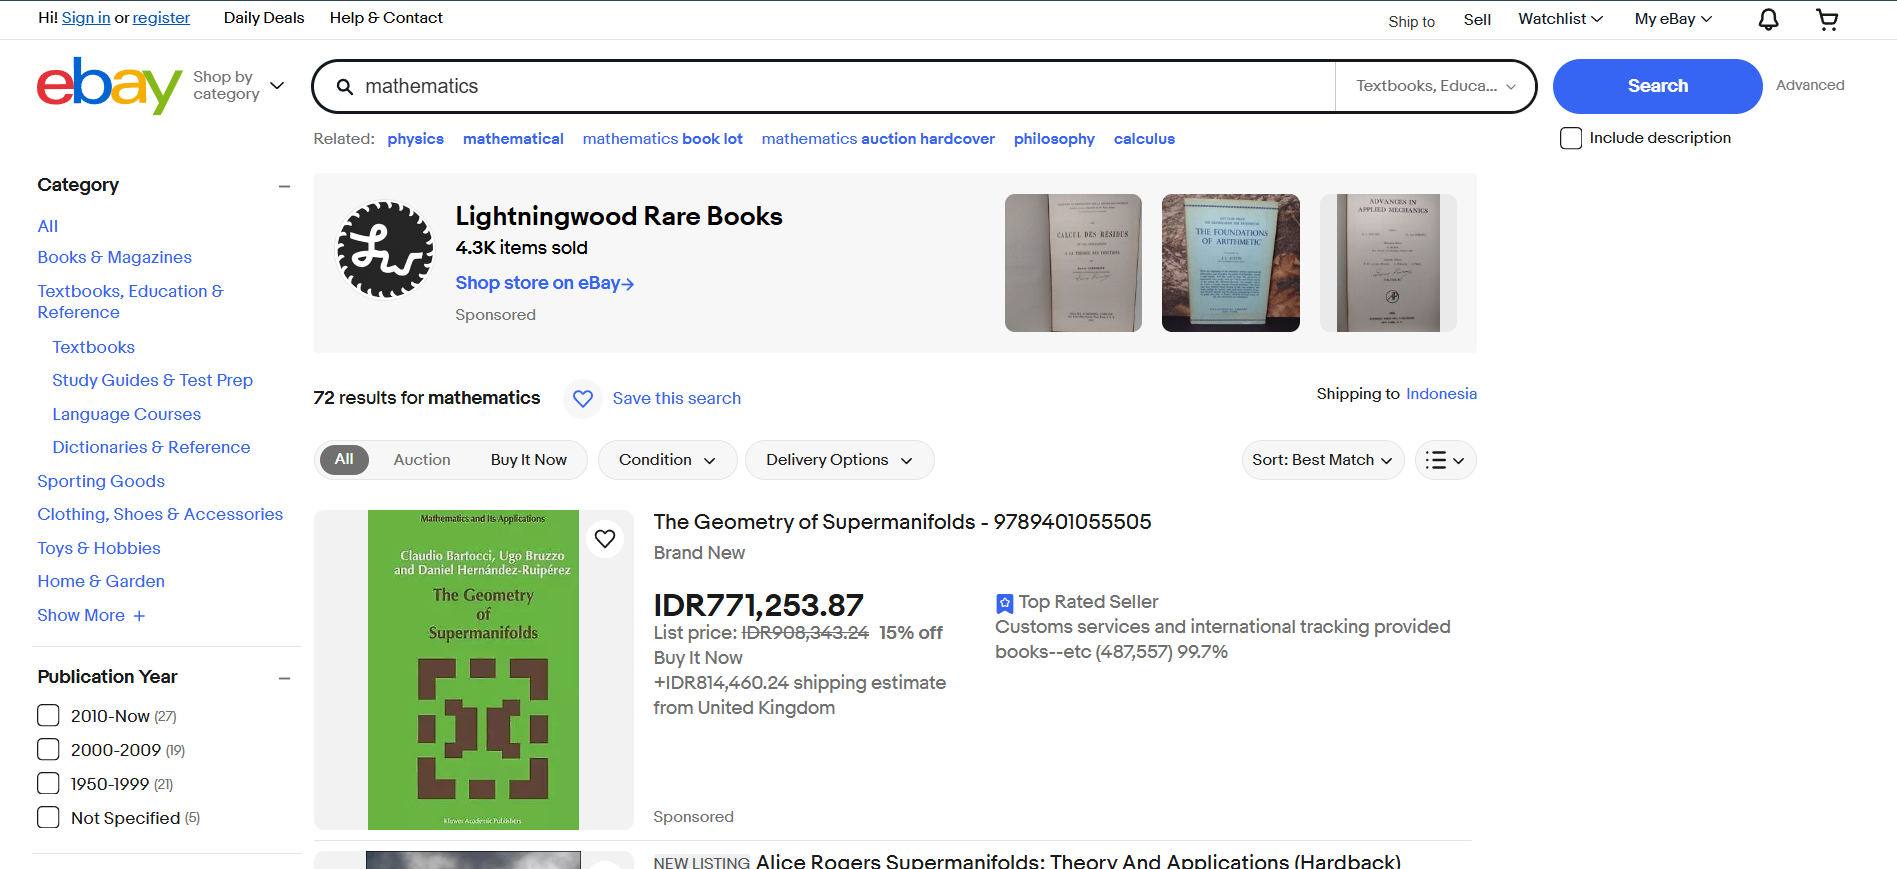
Task: Check the Include description checkbox
Action: pos(1571,138)
